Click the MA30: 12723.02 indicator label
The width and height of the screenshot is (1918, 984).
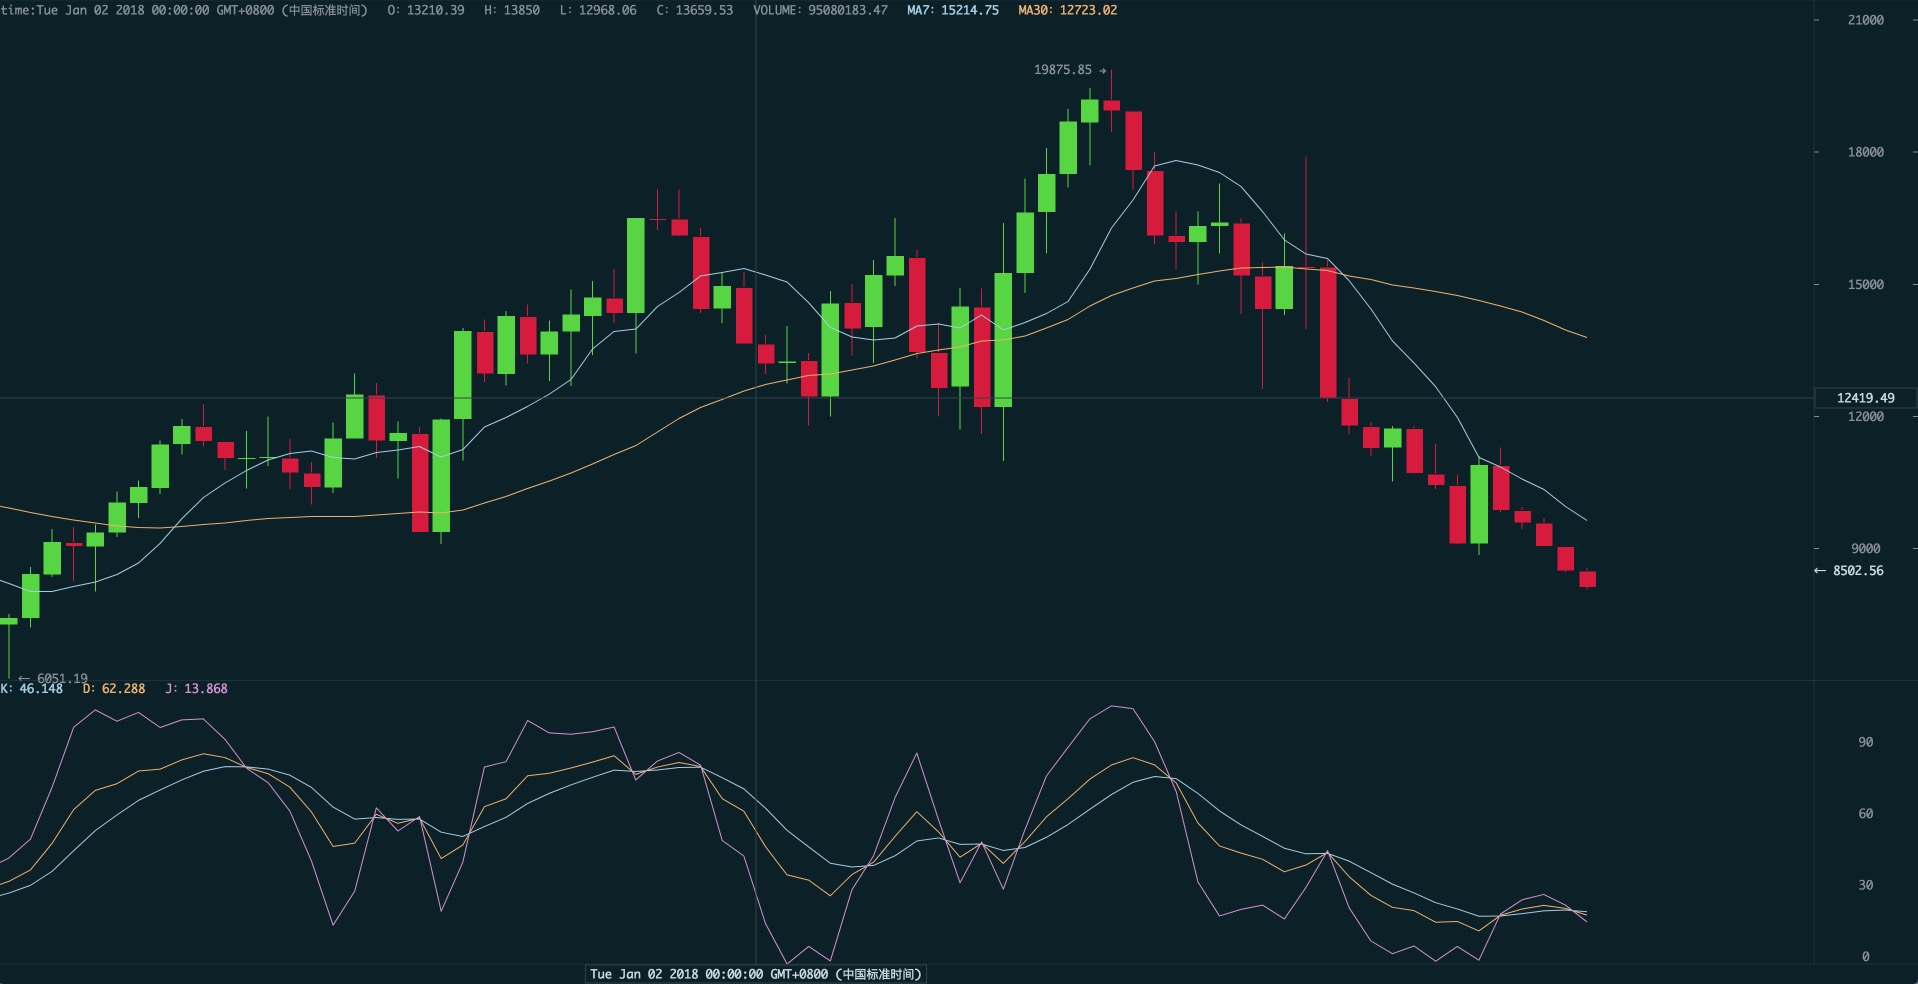click(1068, 10)
